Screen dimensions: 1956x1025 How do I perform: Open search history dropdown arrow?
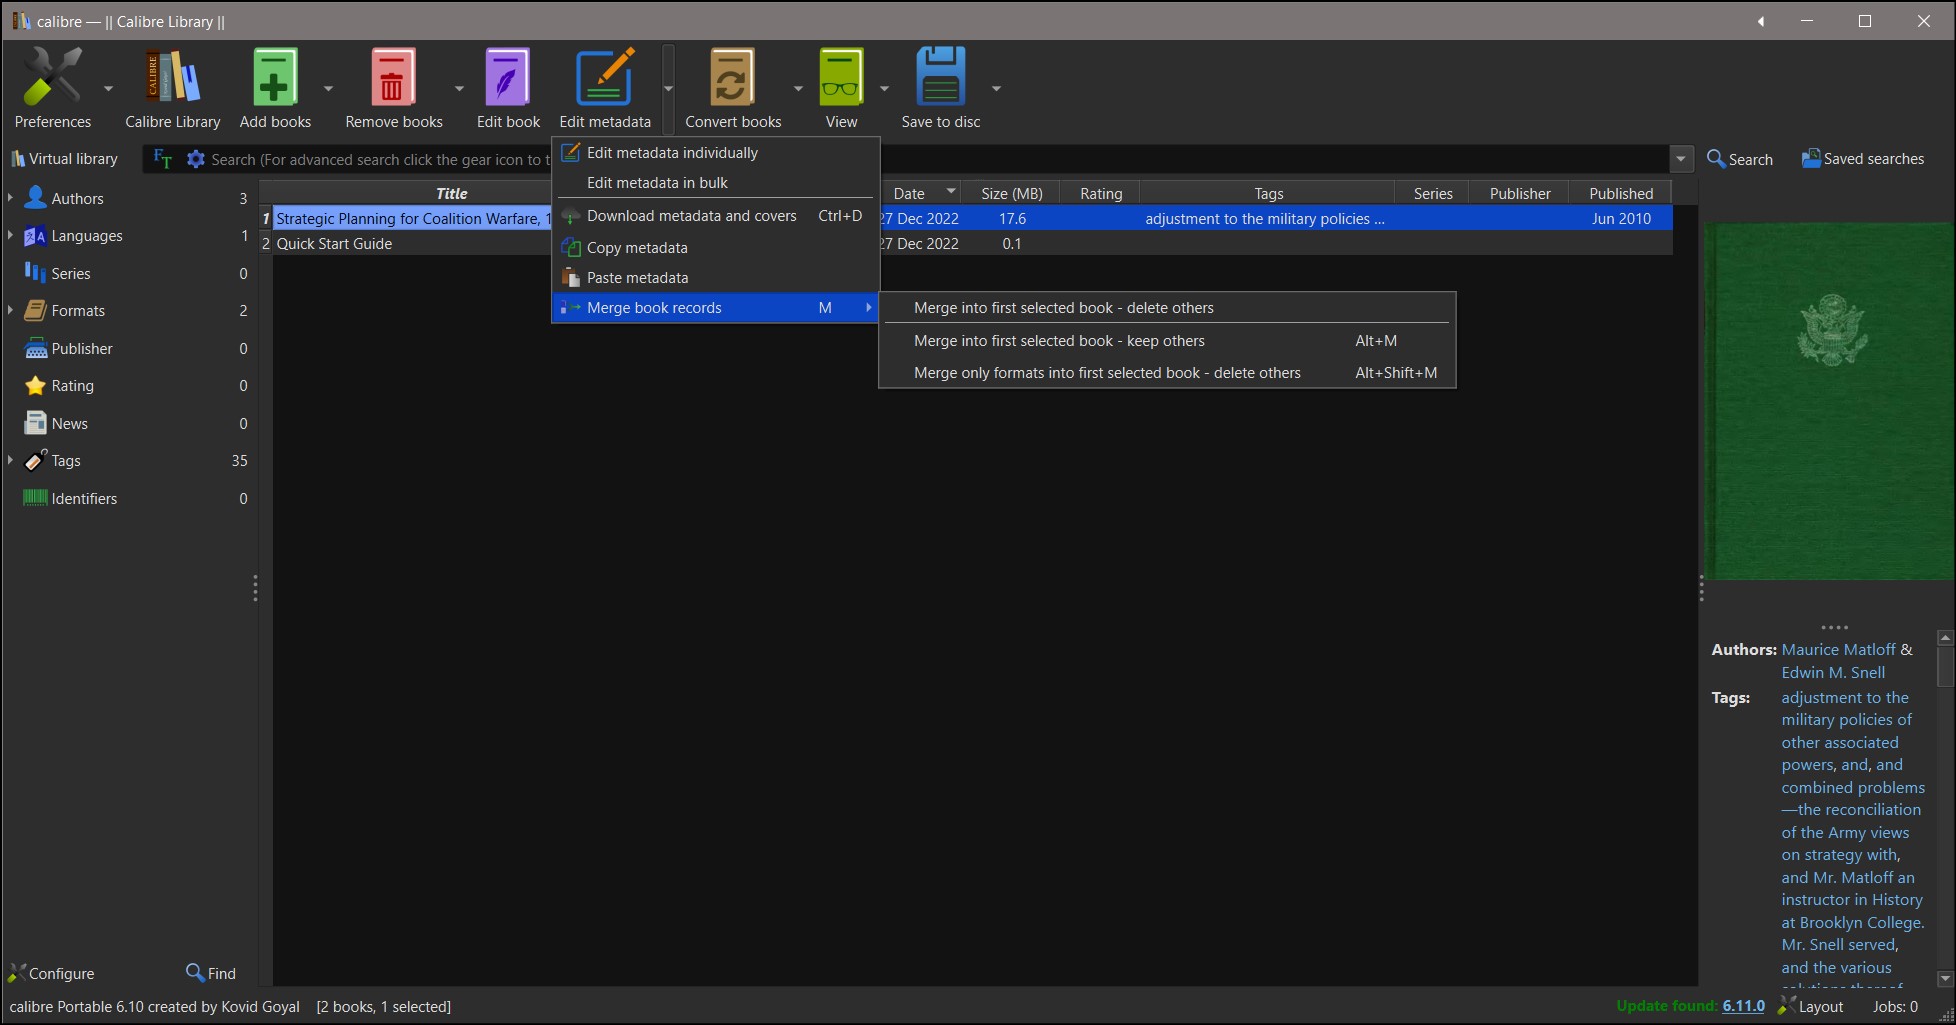(x=1681, y=159)
